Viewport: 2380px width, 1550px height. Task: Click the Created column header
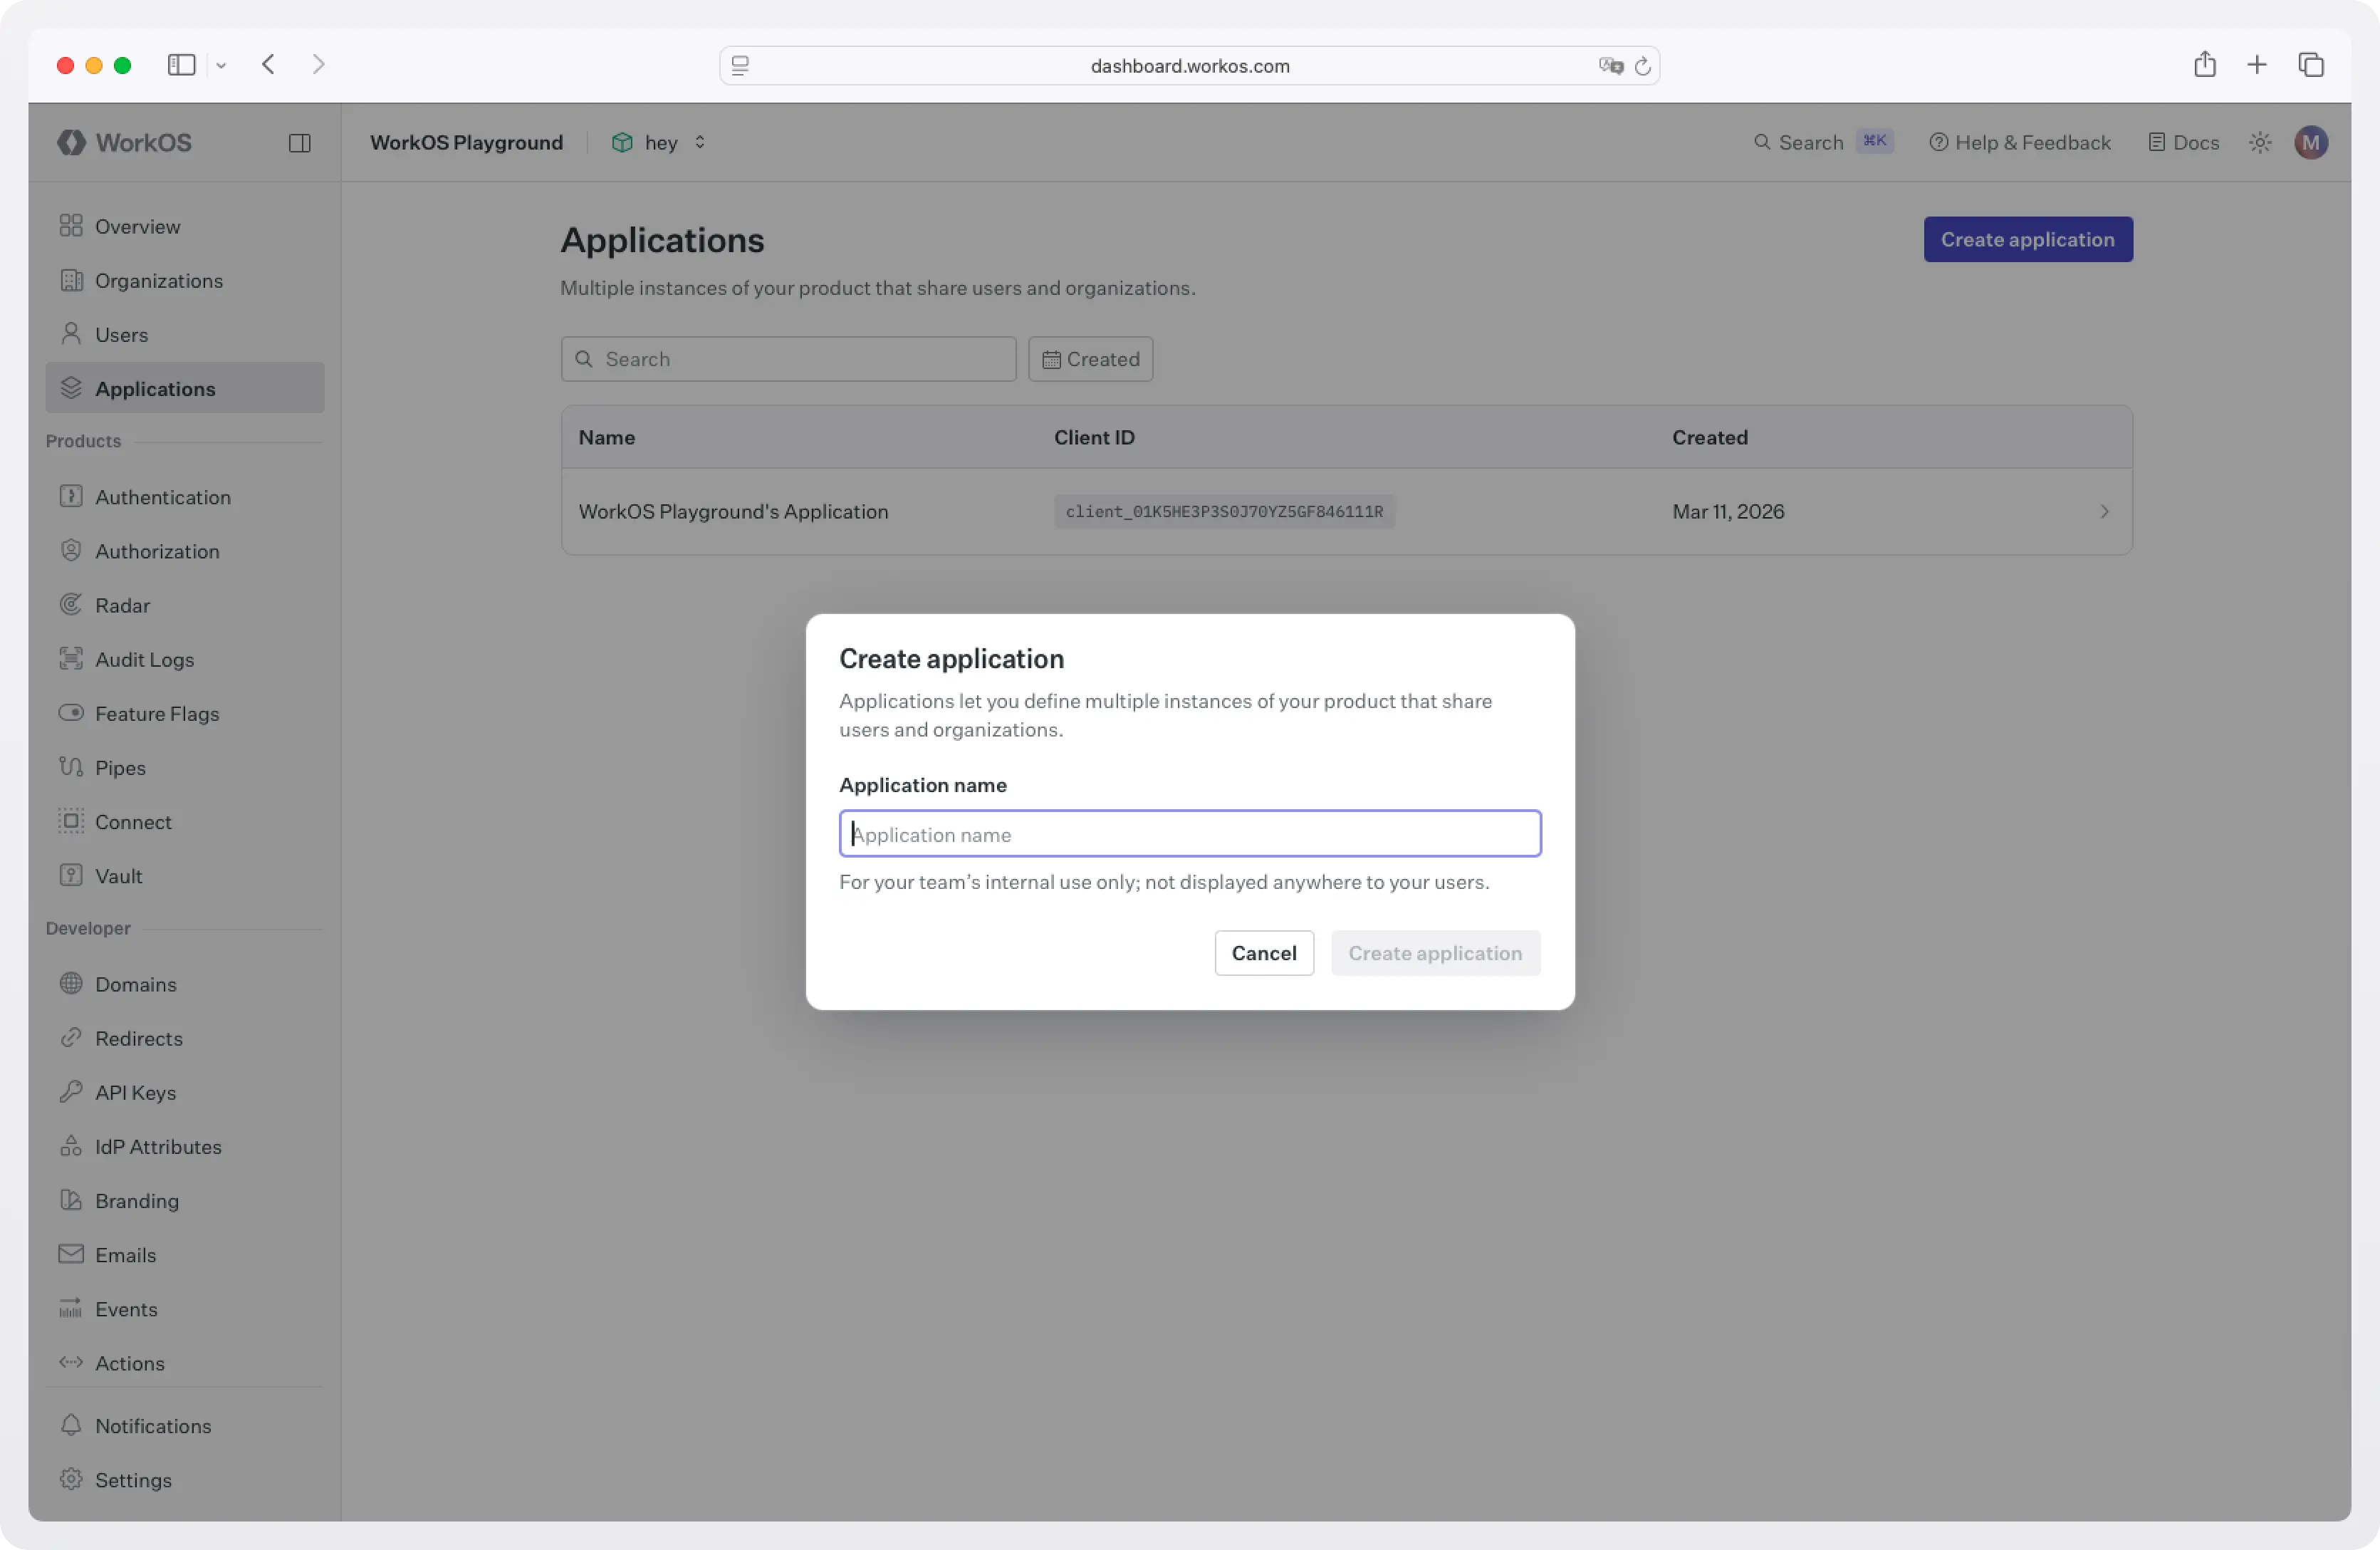(x=1710, y=437)
